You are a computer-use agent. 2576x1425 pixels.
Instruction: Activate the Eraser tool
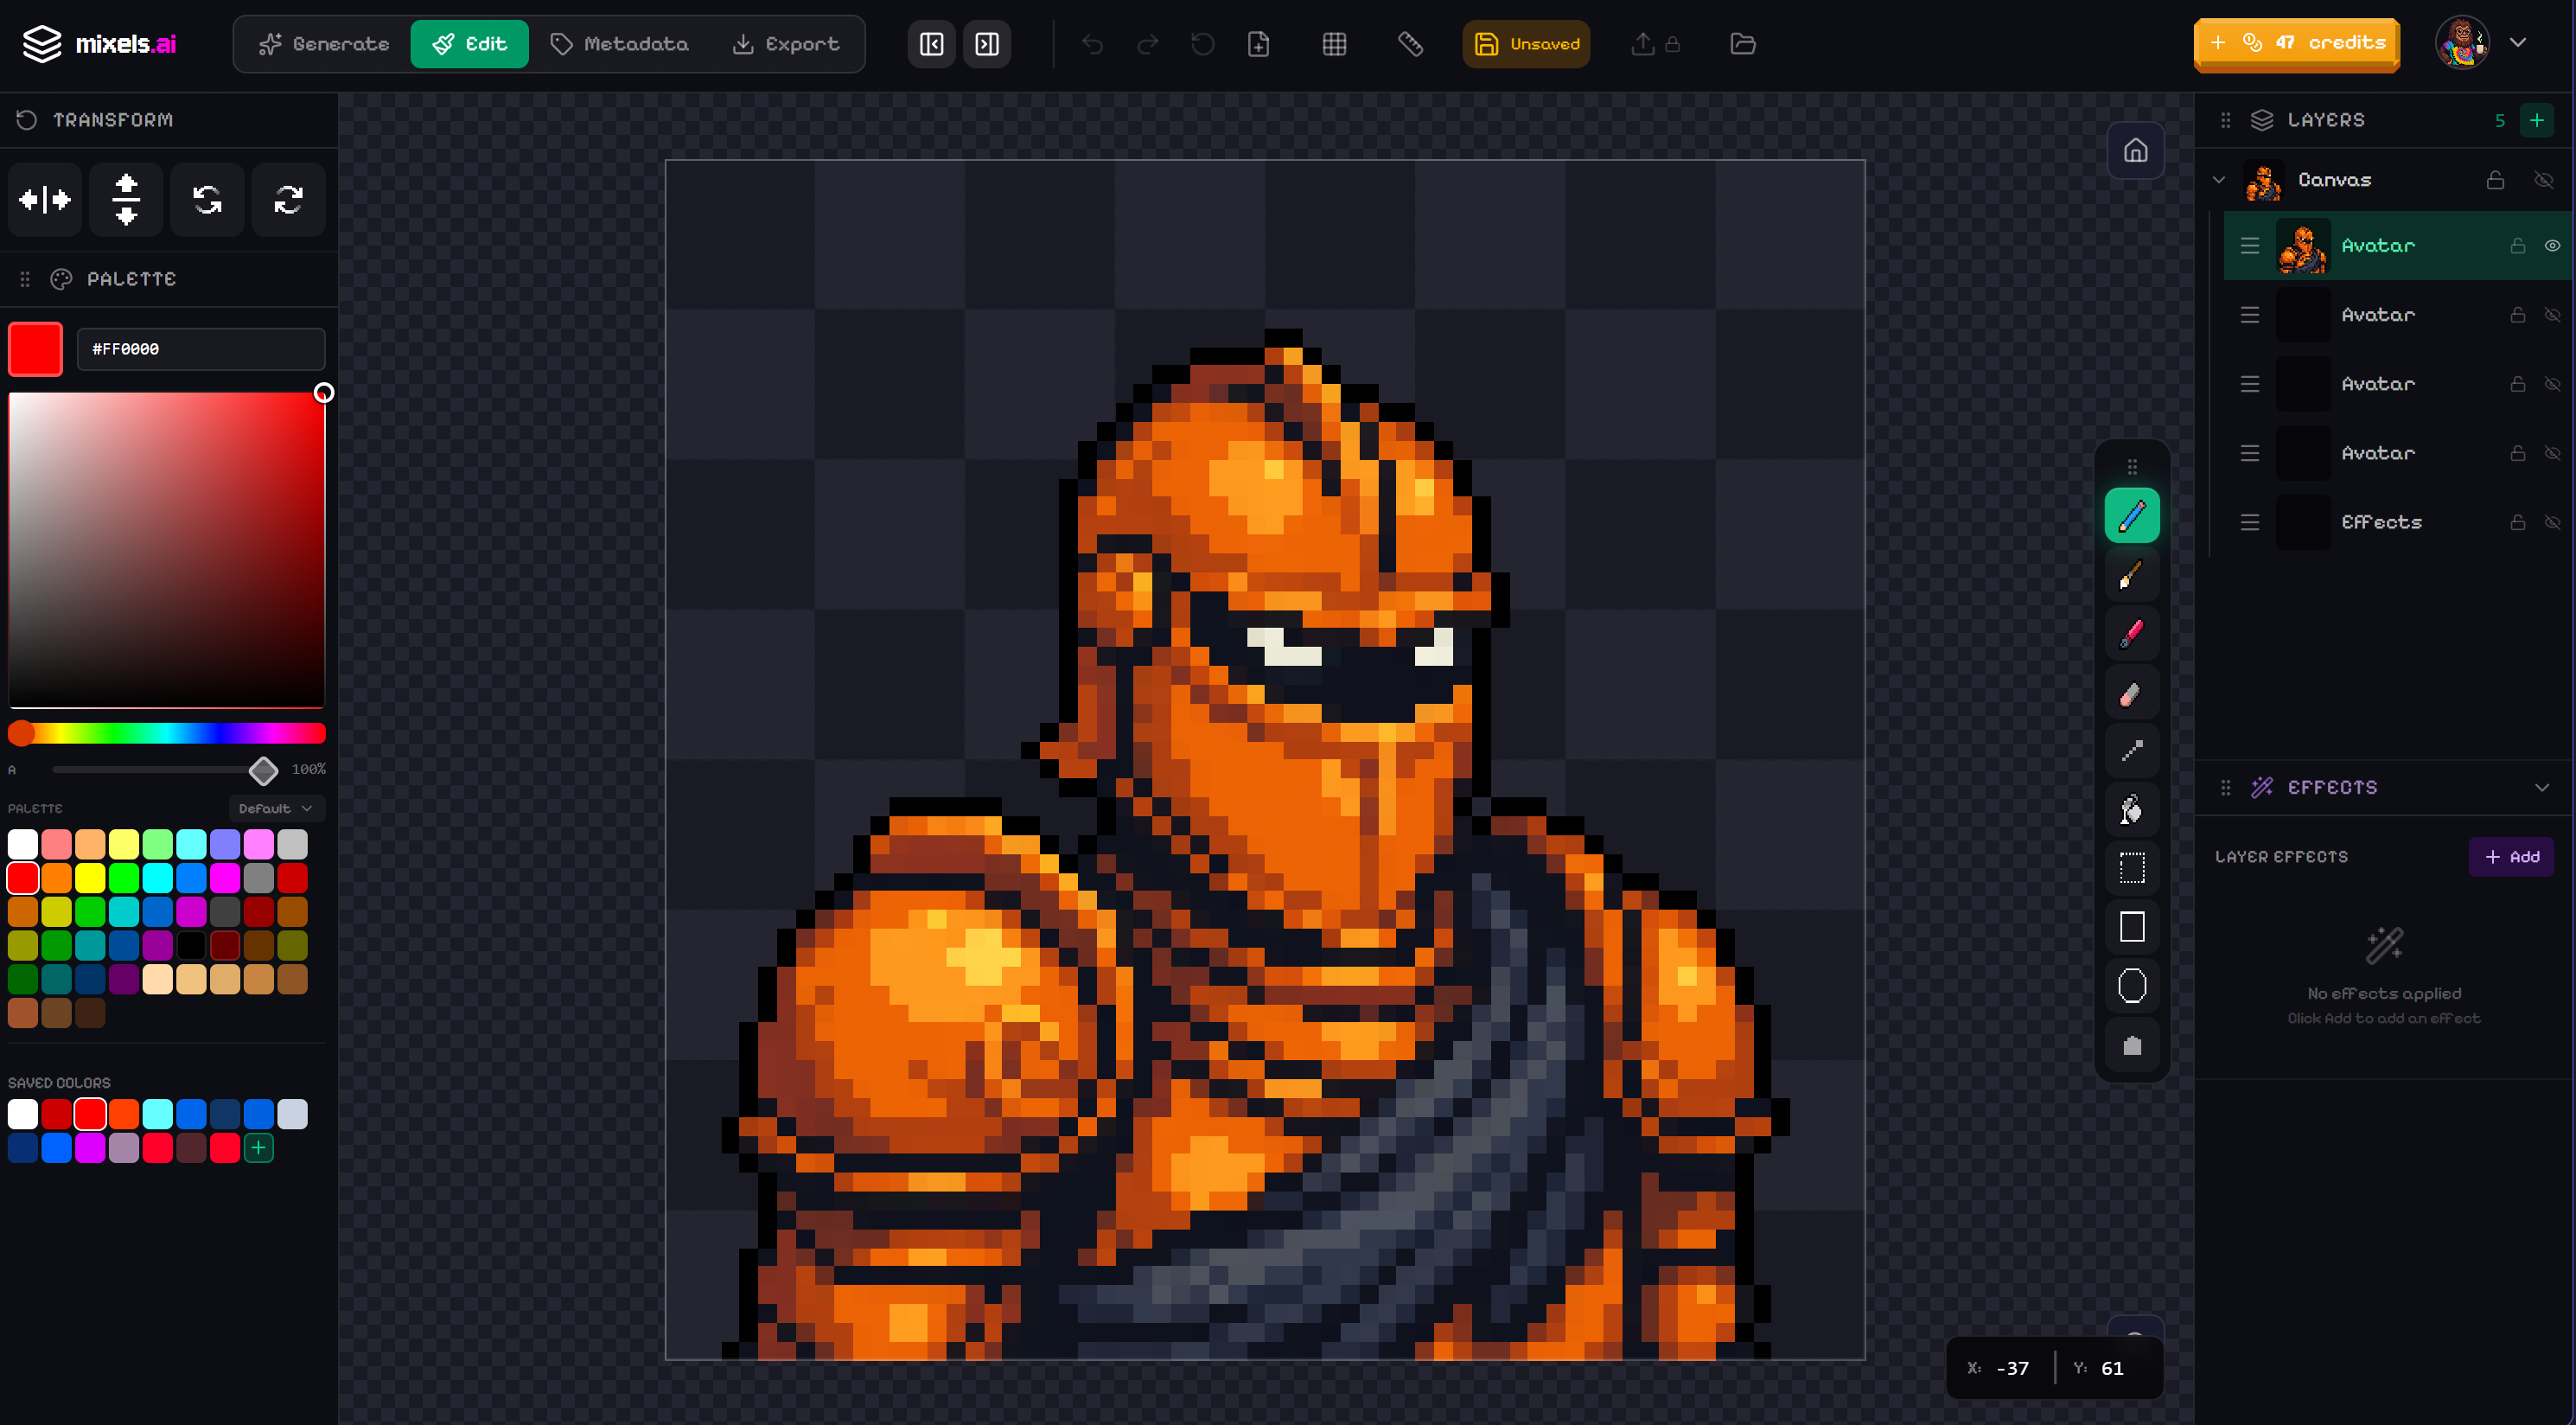[2132, 692]
